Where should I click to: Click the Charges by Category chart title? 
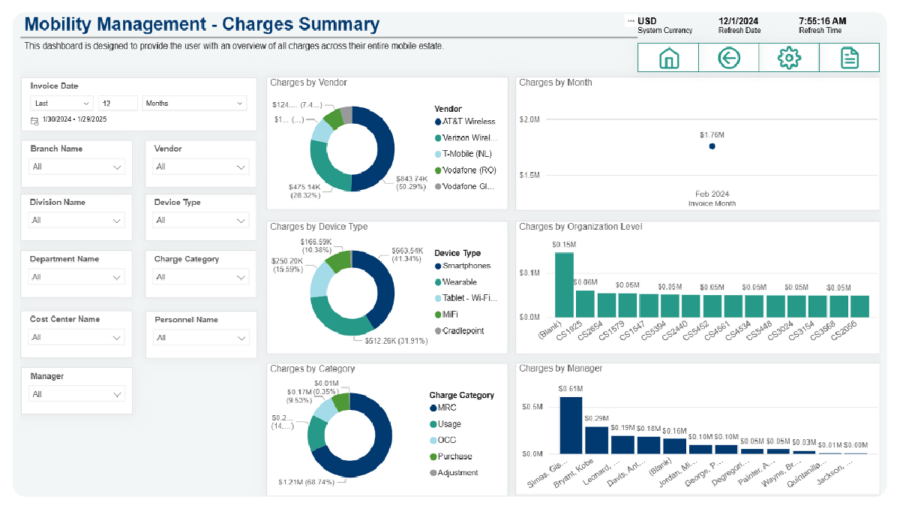[312, 368]
